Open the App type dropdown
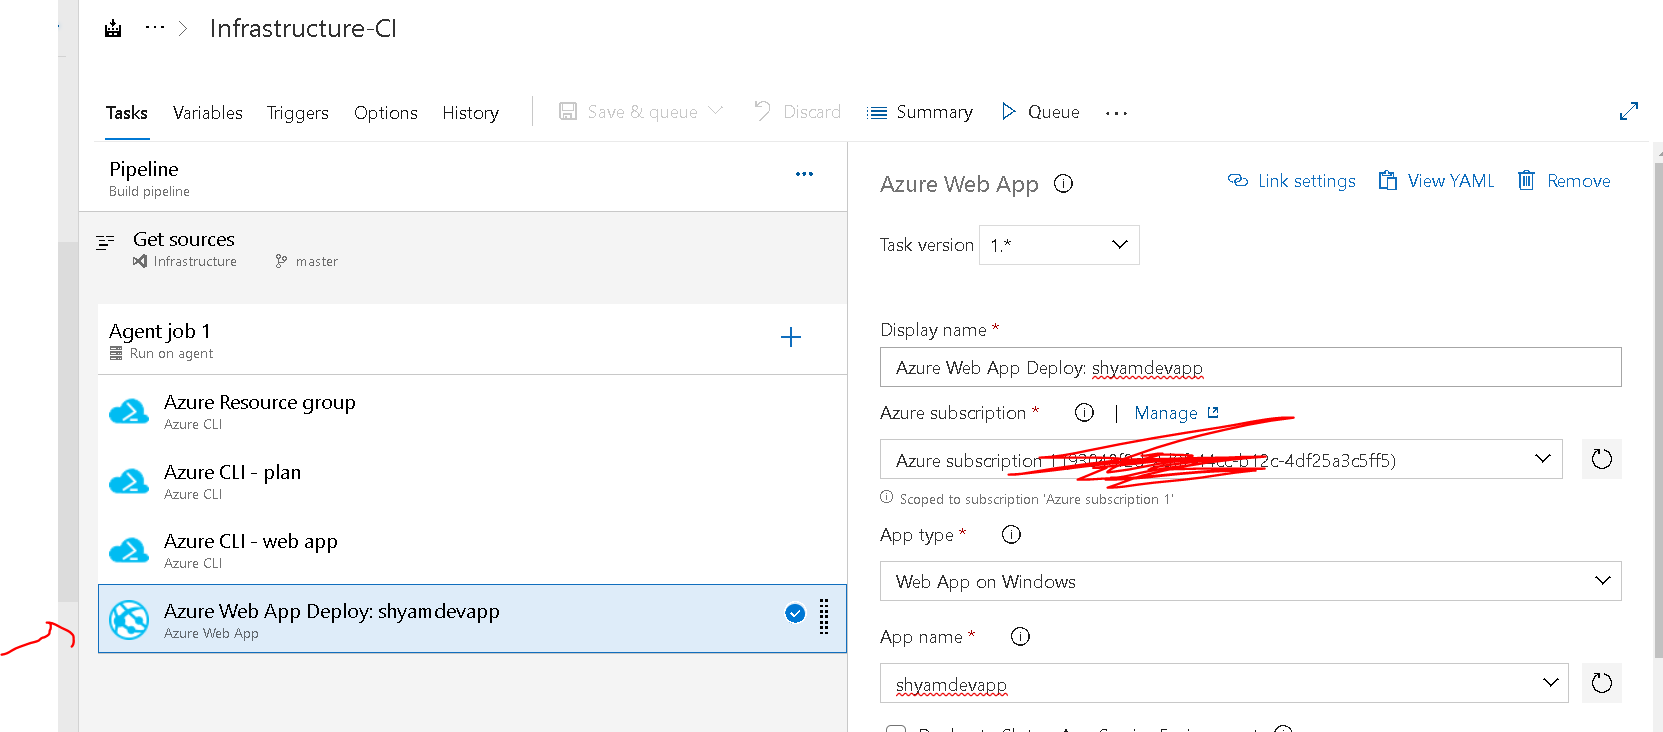Screen dimensions: 1663x732 [1250, 581]
